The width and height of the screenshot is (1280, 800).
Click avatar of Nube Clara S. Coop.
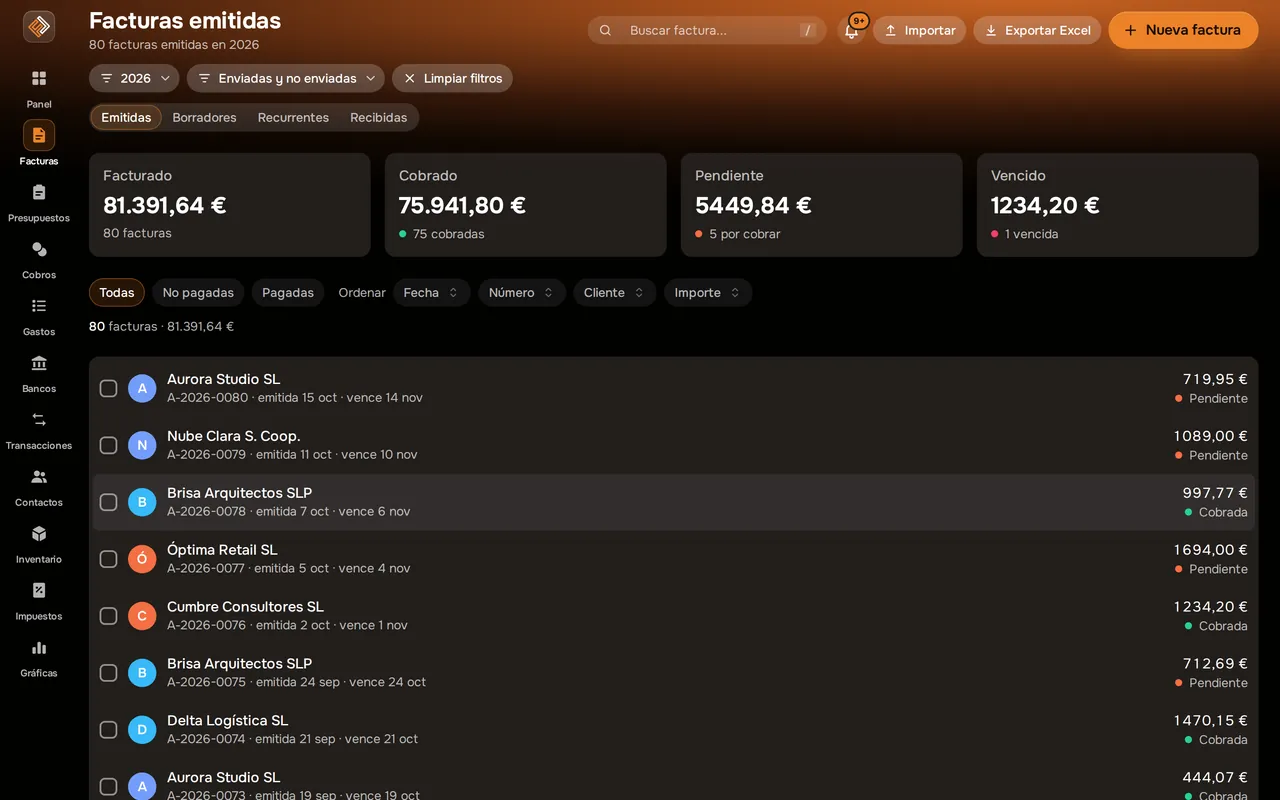click(x=142, y=445)
